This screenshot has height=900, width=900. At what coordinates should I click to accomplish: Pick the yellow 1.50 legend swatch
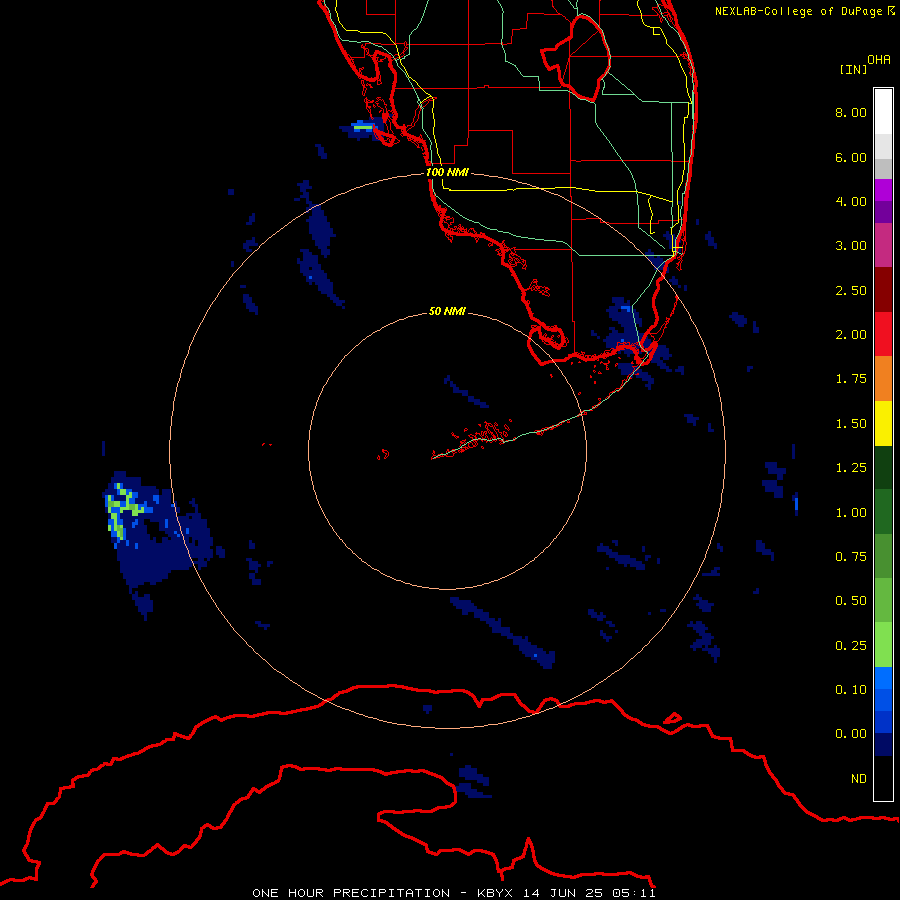pyautogui.click(x=883, y=423)
